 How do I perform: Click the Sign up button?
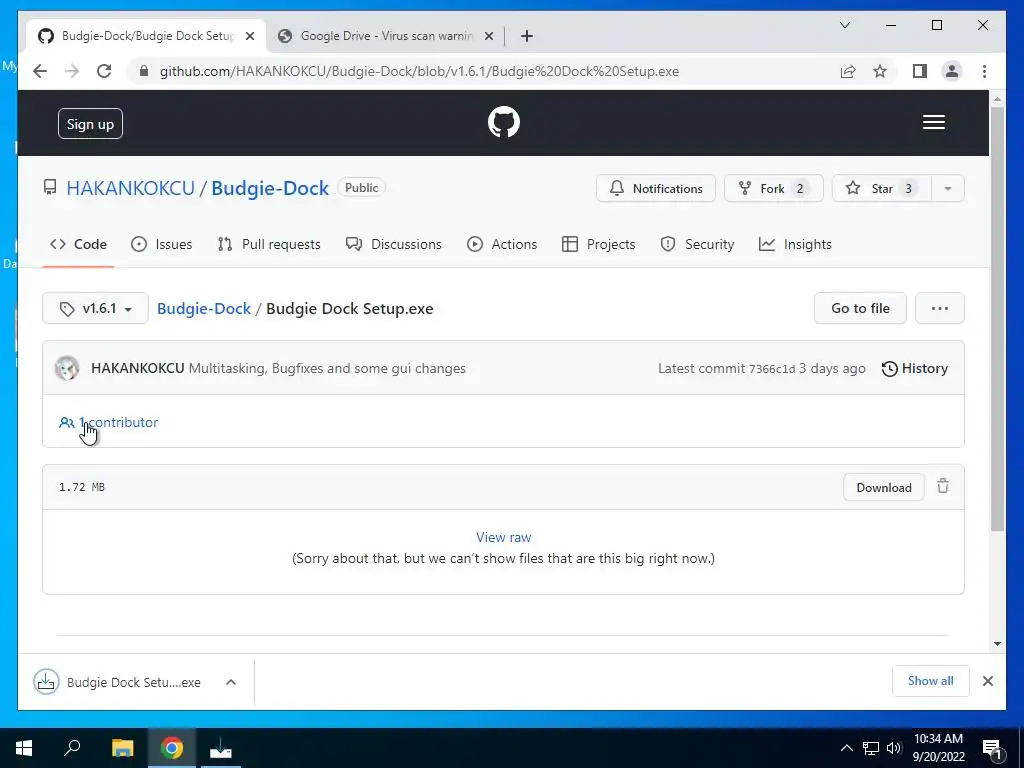(90, 124)
